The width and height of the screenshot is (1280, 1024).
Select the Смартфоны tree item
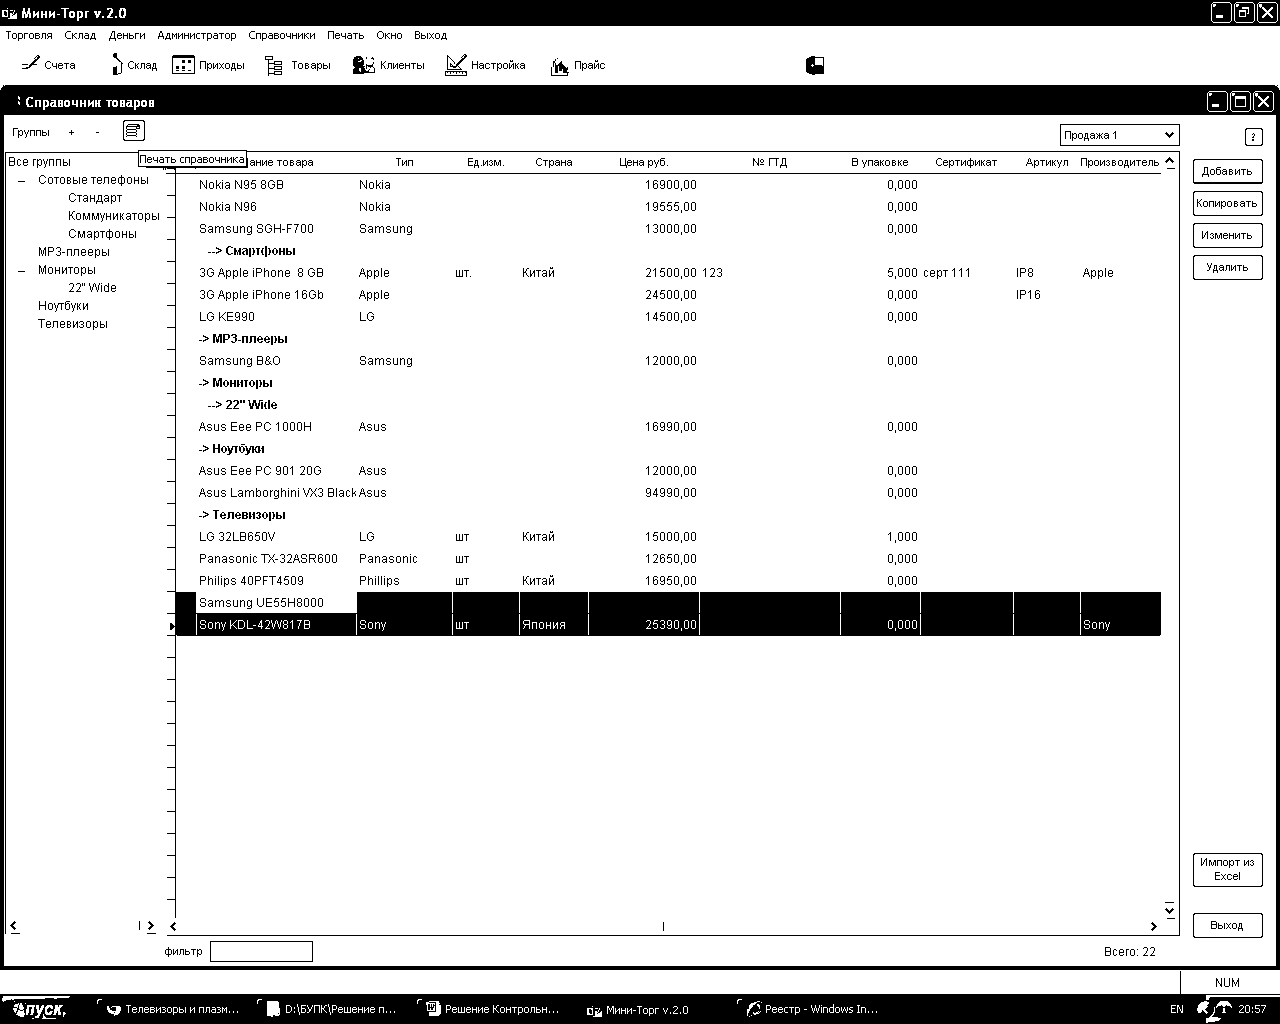[102, 234]
